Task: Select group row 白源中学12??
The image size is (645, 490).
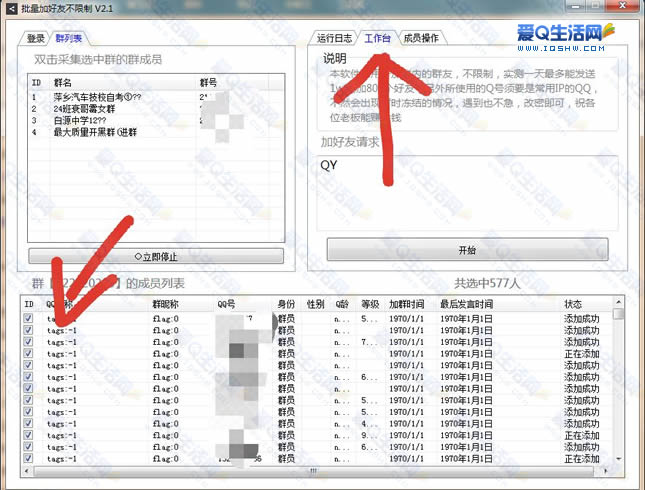Action: pyautogui.click(x=156, y=121)
